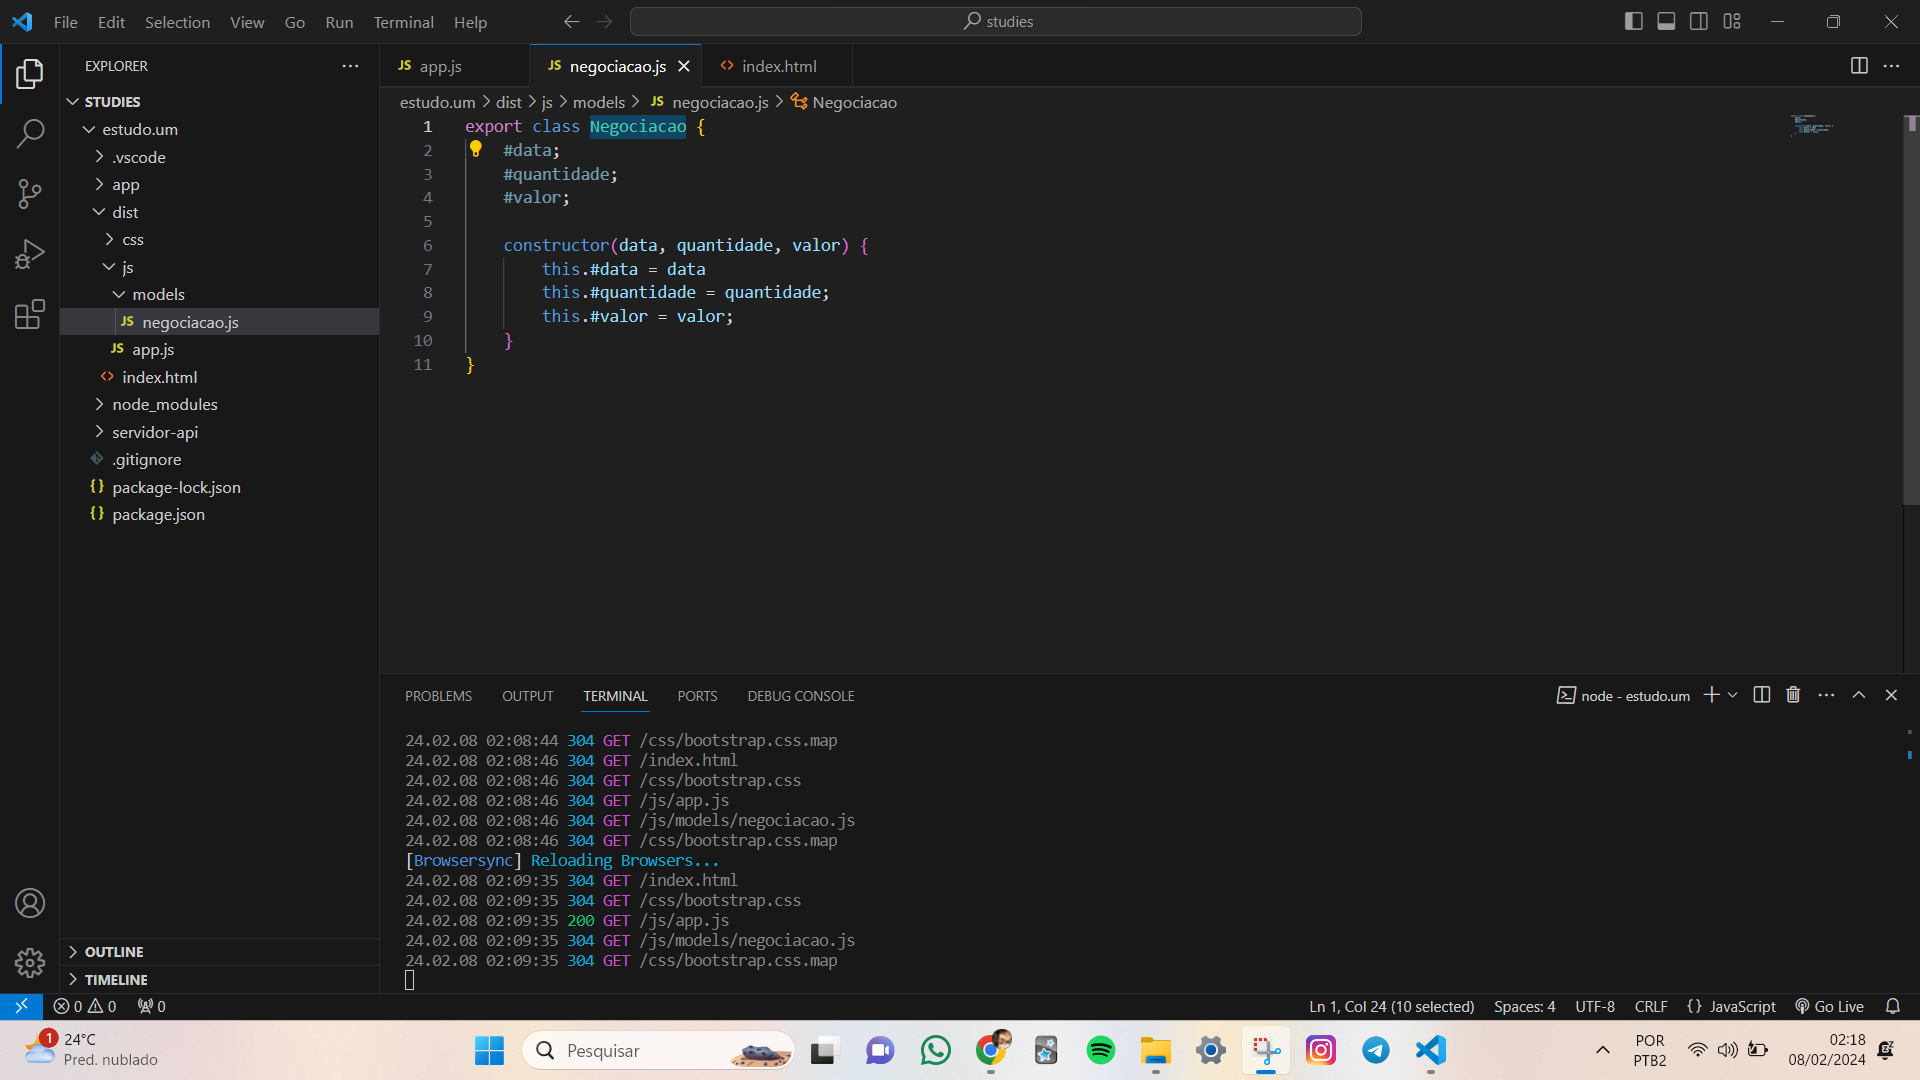Switch to the DEBUG CONSOLE tab
This screenshot has height=1080, width=1920.
tap(801, 696)
